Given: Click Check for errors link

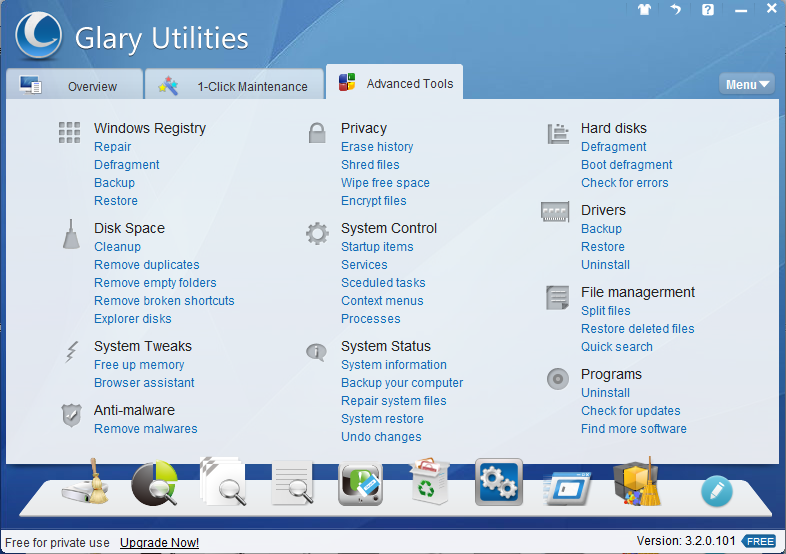Looking at the screenshot, I should pyautogui.click(x=625, y=183).
